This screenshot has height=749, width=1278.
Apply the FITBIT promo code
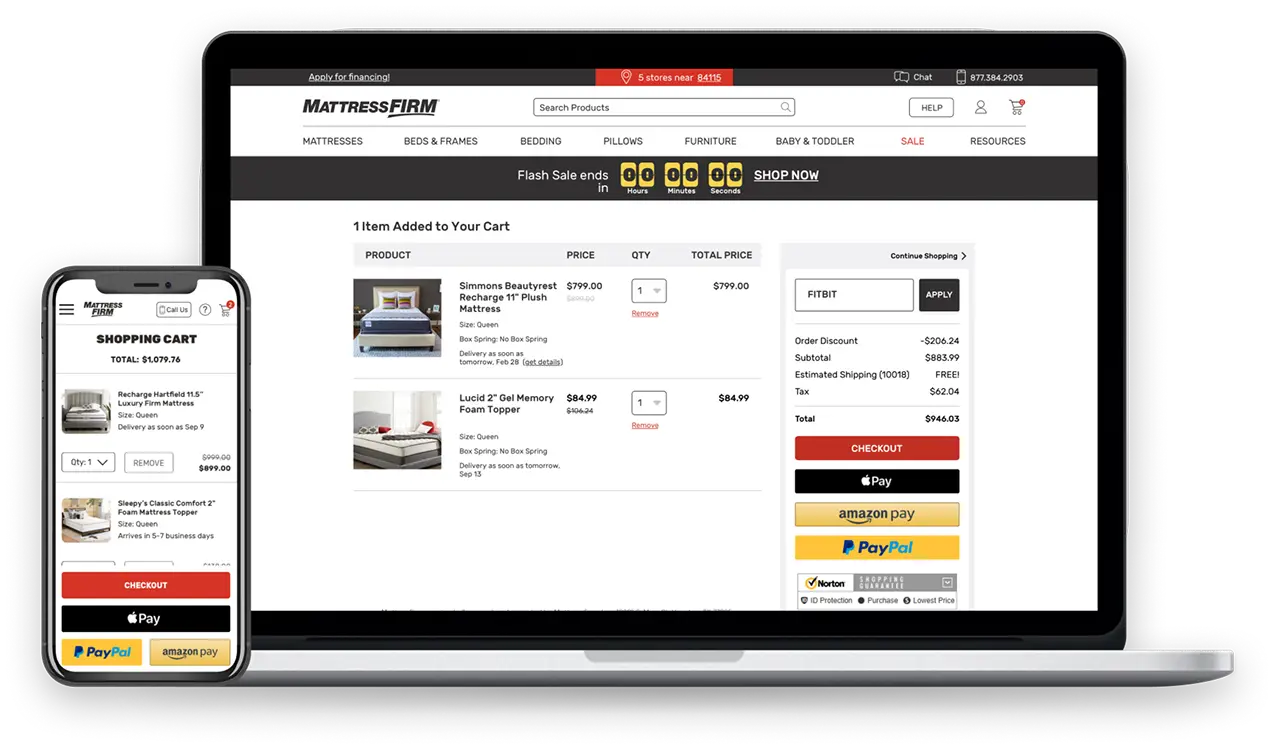938,295
